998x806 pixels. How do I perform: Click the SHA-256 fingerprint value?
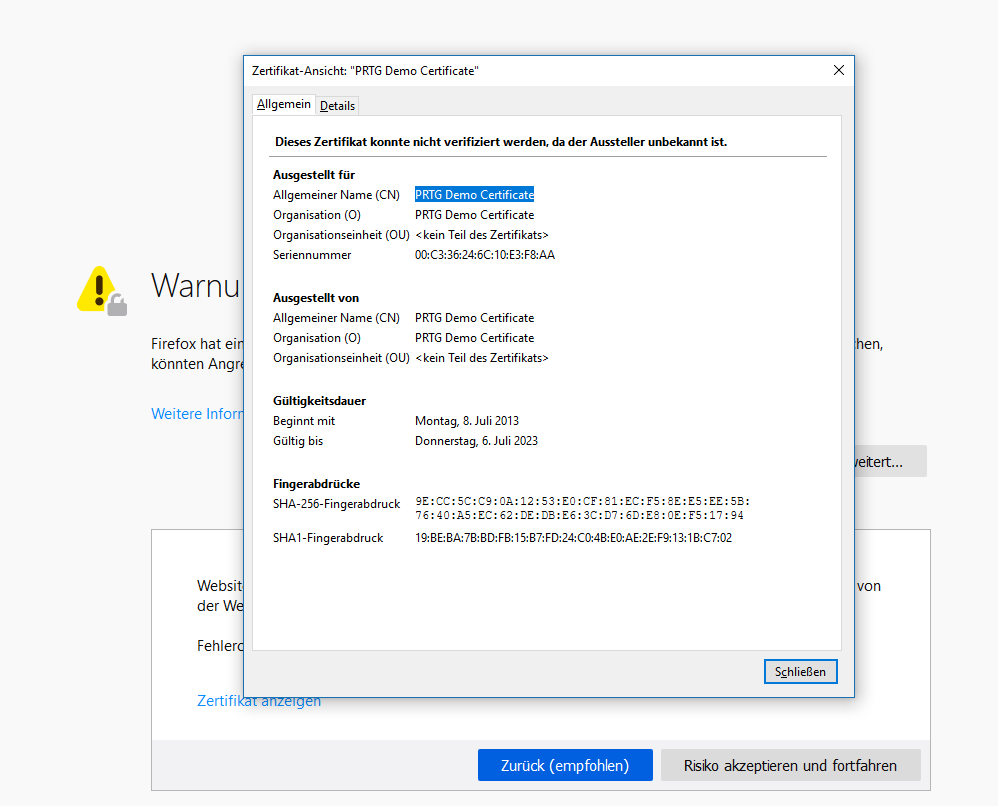pos(582,508)
